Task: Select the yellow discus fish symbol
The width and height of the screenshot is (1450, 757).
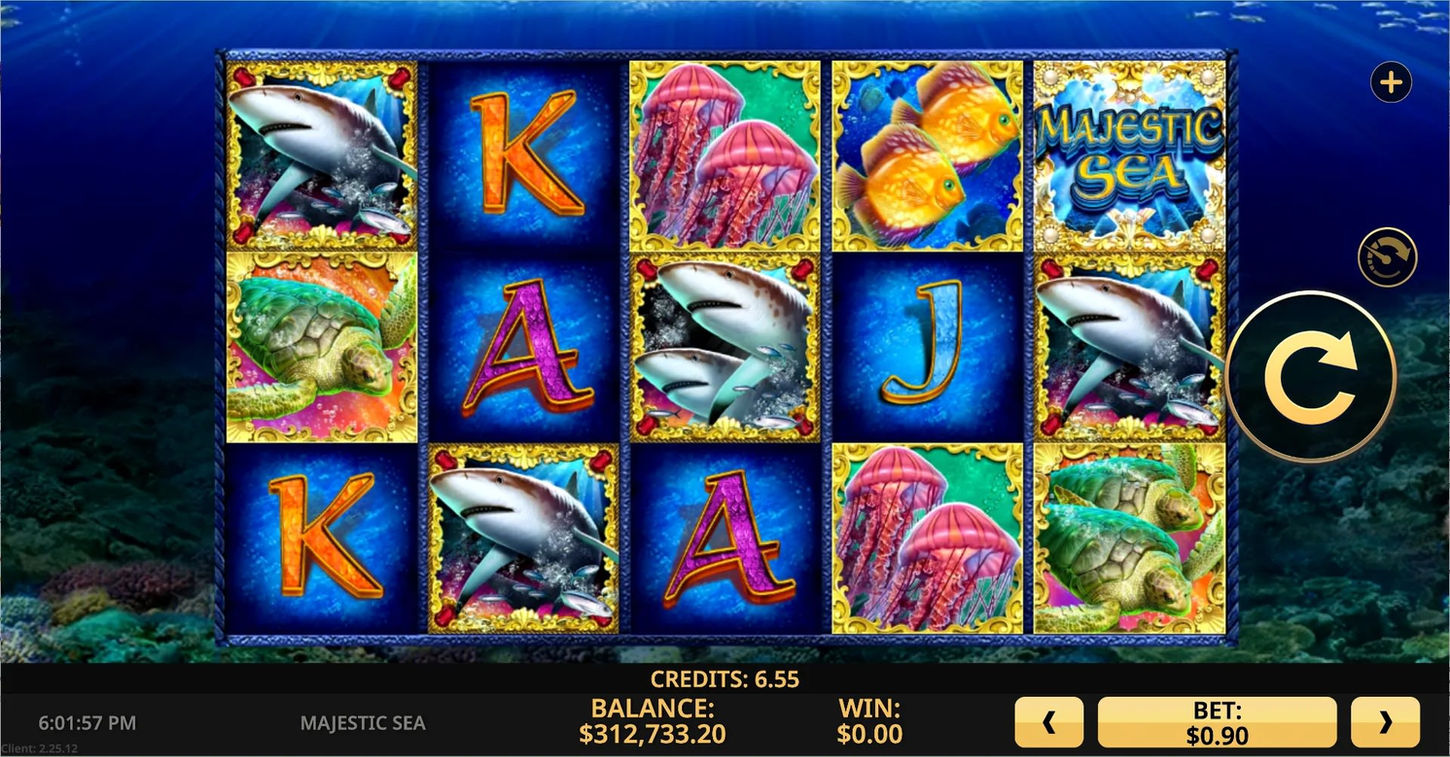Action: (x=927, y=155)
